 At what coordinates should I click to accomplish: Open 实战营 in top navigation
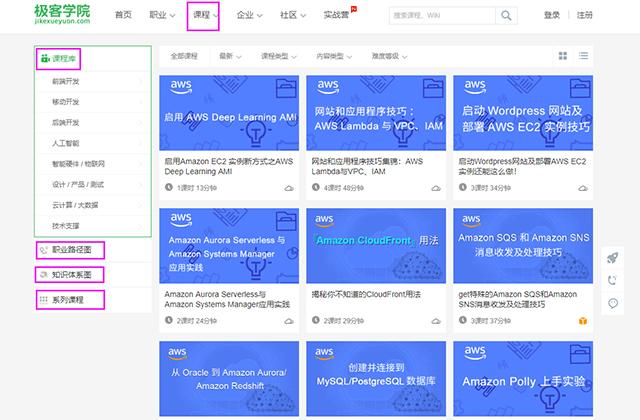coord(336,15)
